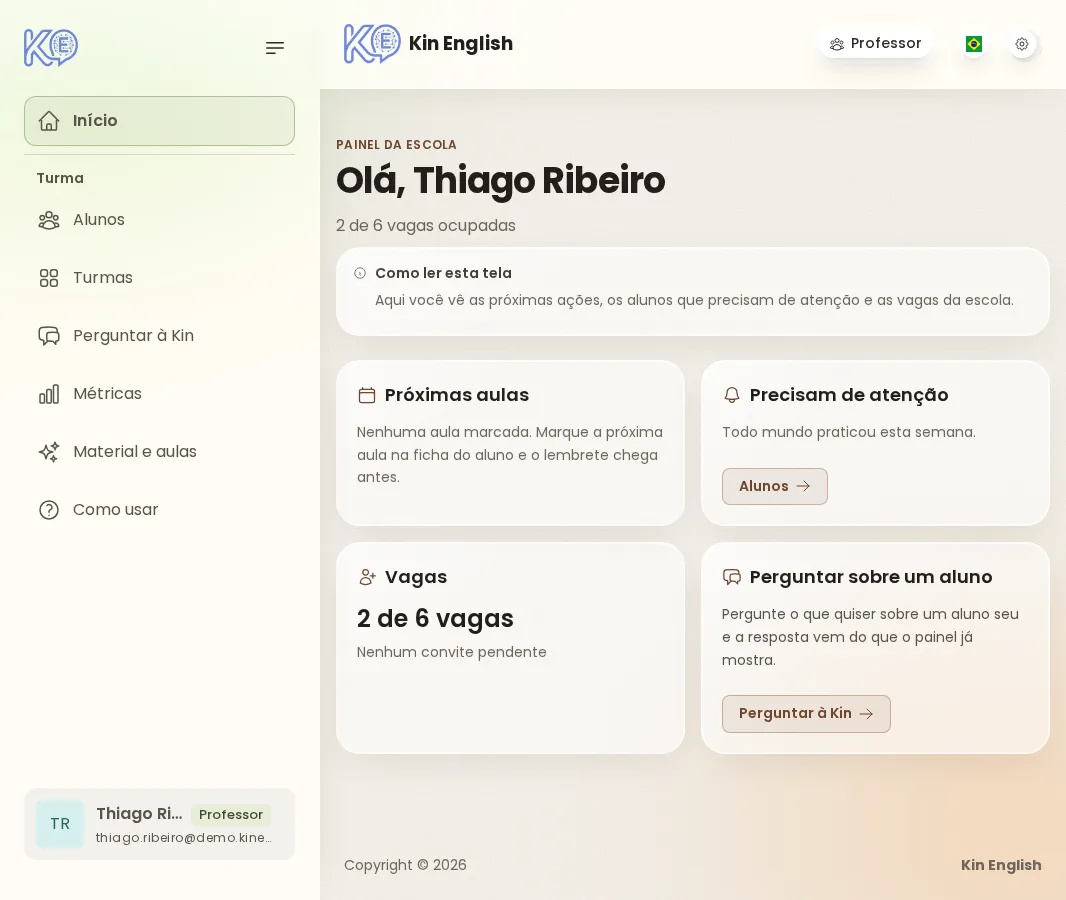The width and height of the screenshot is (1066, 900).
Task: Click the Alunos button in attention card
Action: click(774, 487)
